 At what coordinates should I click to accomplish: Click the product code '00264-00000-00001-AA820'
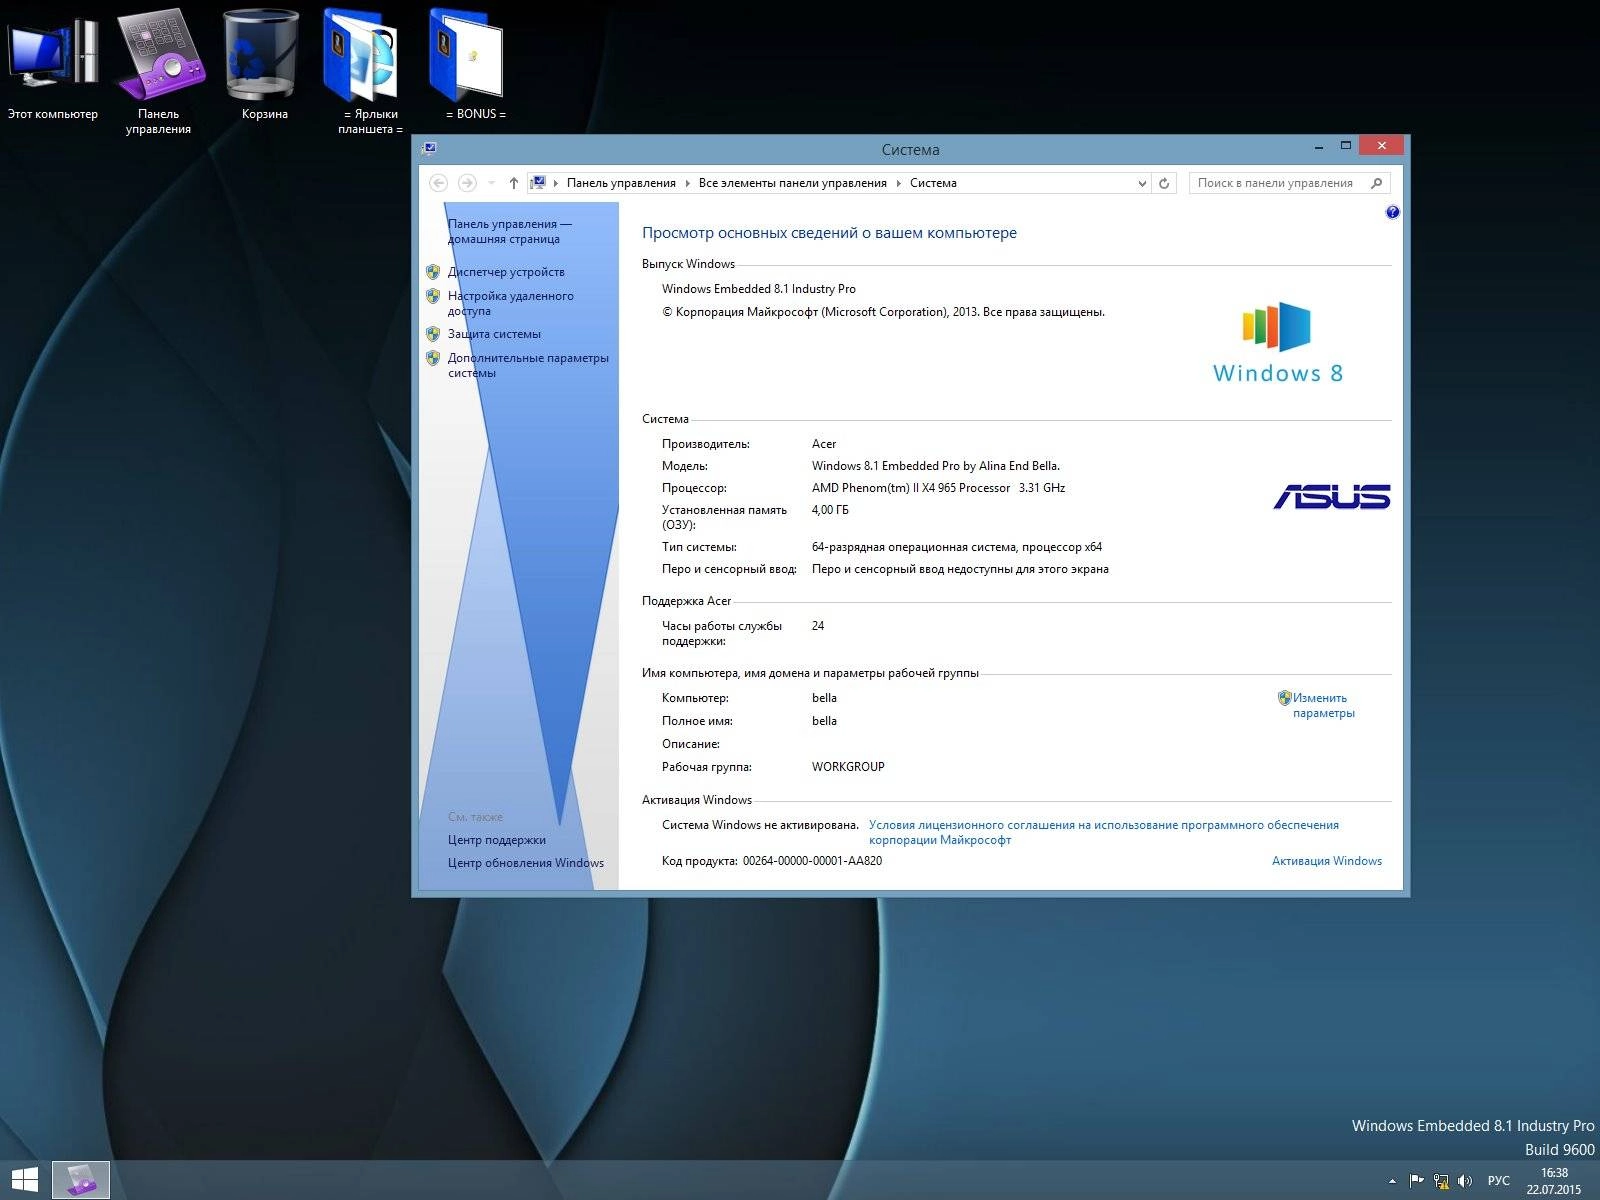tap(812, 861)
